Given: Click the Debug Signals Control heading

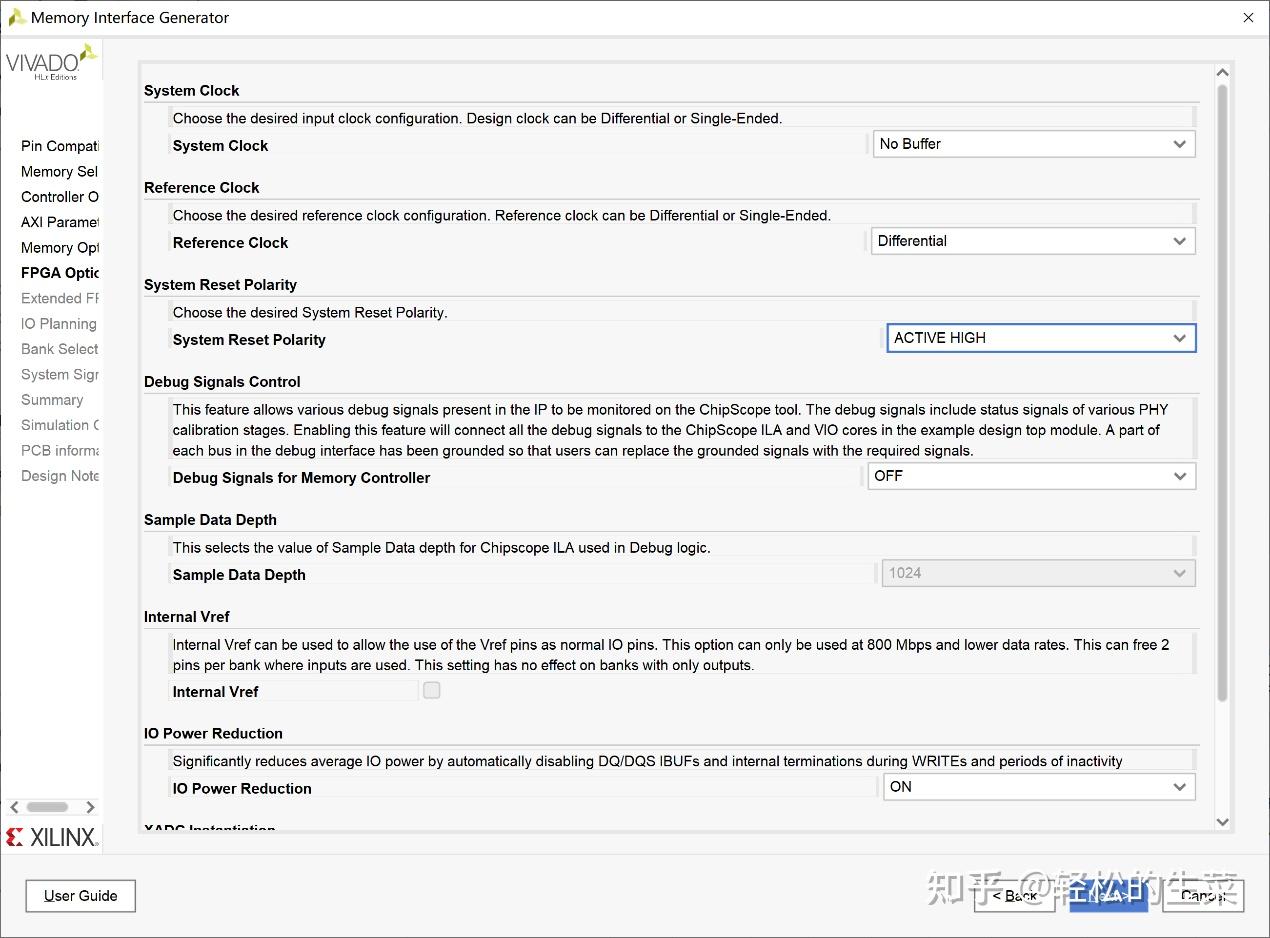Looking at the screenshot, I should (x=222, y=382).
